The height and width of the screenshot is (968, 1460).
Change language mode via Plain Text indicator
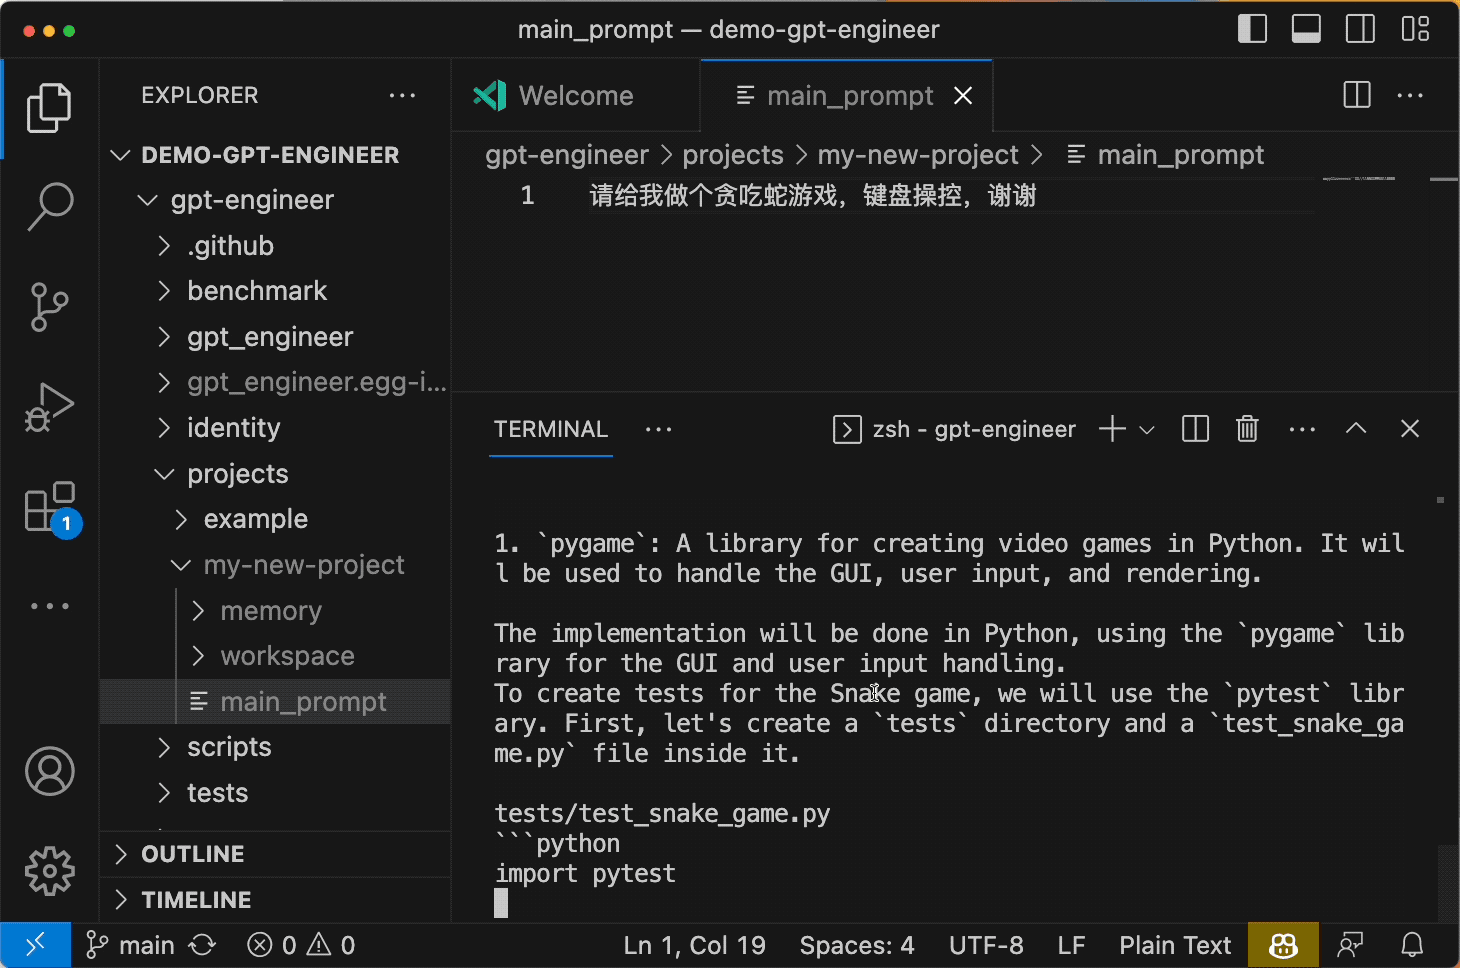tap(1175, 944)
